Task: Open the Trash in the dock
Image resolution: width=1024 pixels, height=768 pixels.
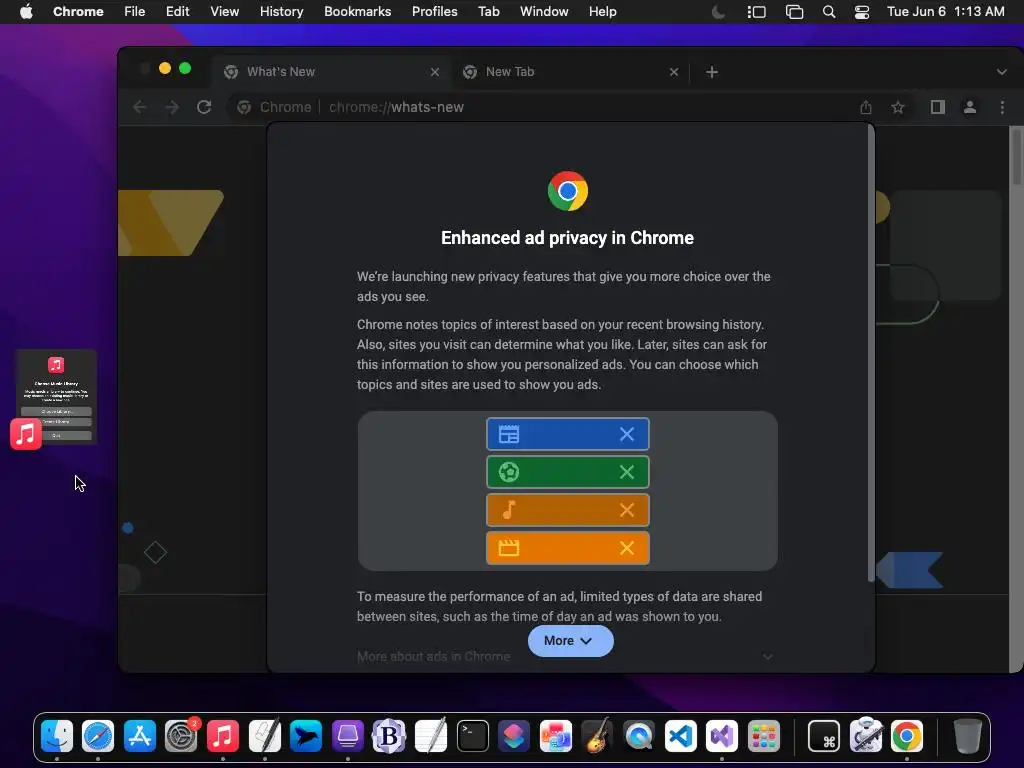Action: (x=967, y=736)
